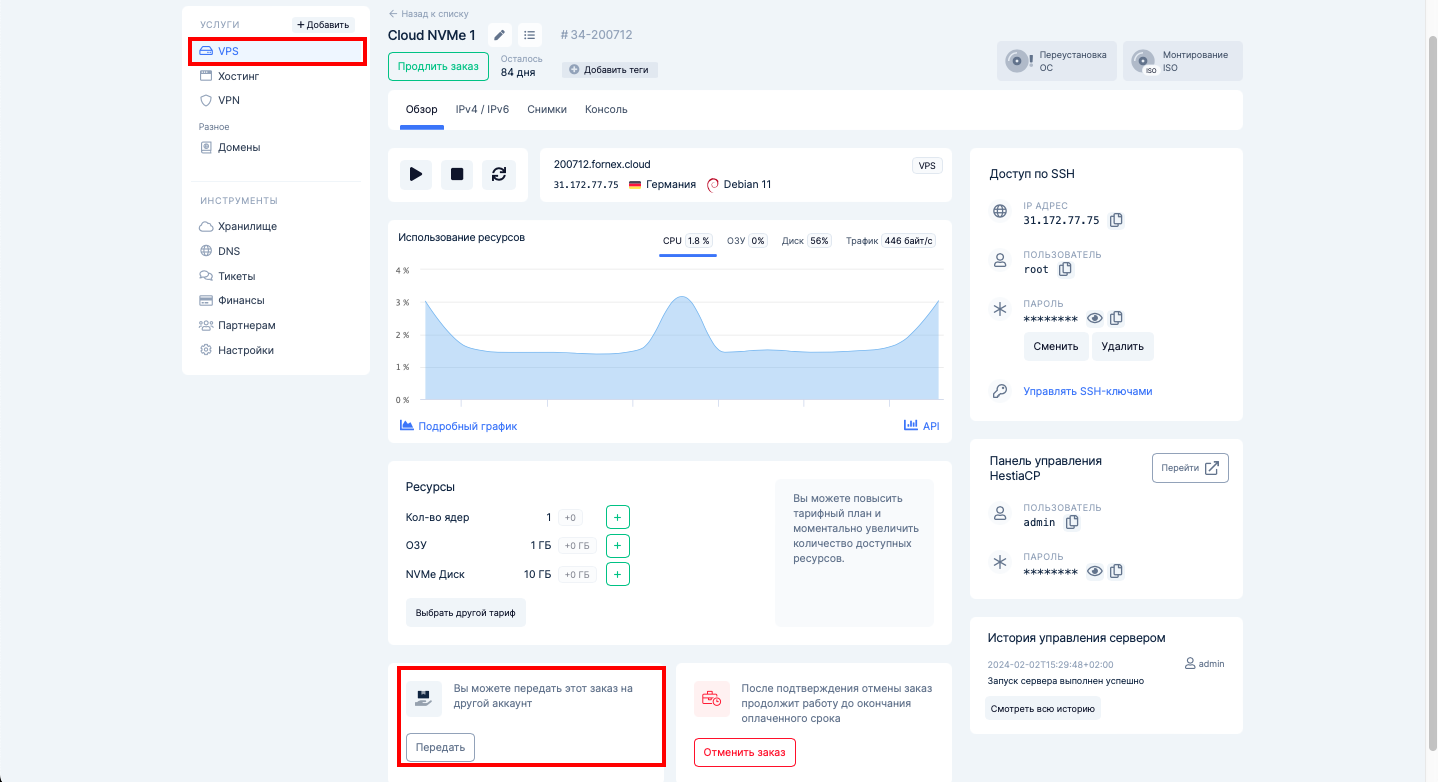Screen dimensions: 1438x782
Task: Increase ОЗУ memory with the plus button
Action: pos(618,546)
